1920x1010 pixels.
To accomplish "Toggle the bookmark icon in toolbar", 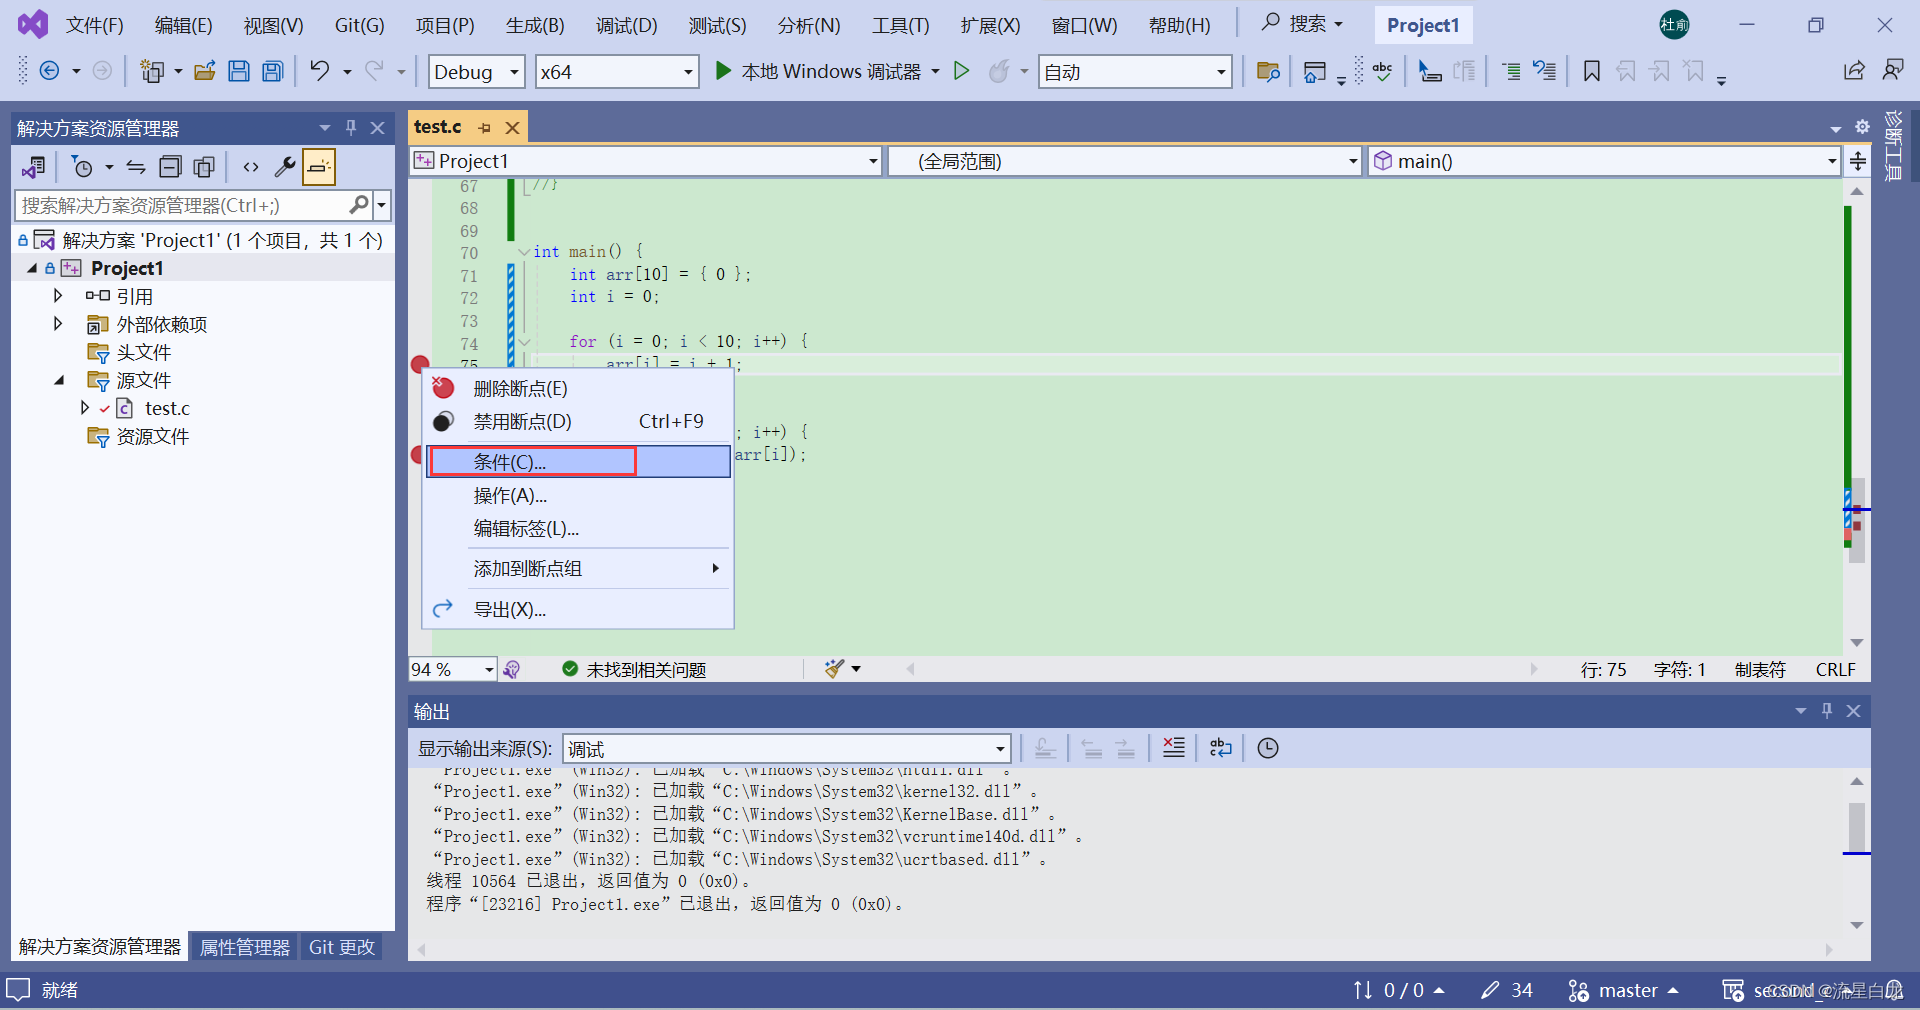I will (1592, 71).
